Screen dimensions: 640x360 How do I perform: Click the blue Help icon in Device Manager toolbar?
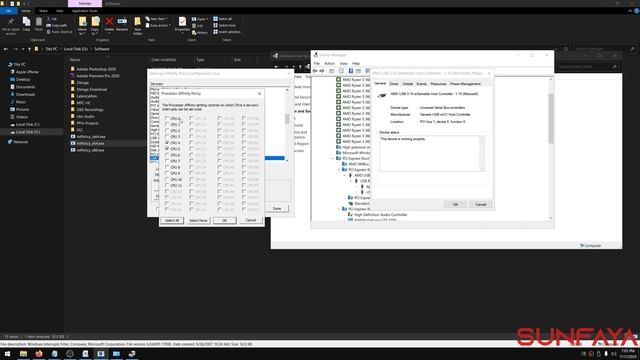pyautogui.click(x=350, y=71)
